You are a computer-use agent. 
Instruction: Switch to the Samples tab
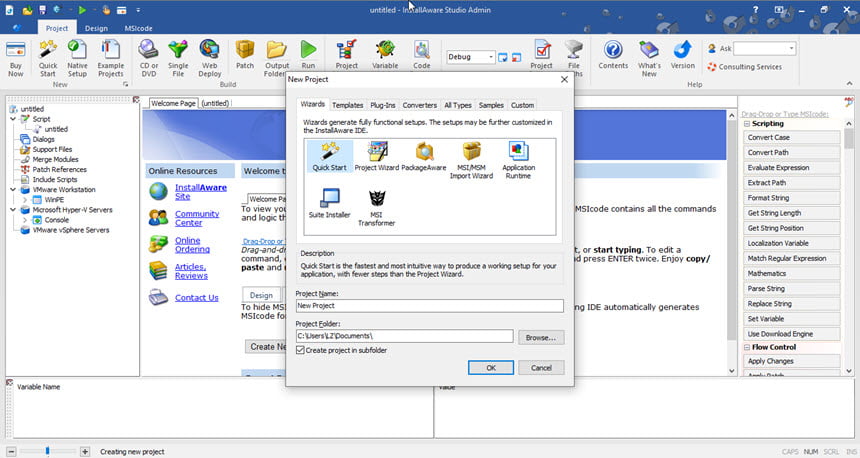coord(491,105)
